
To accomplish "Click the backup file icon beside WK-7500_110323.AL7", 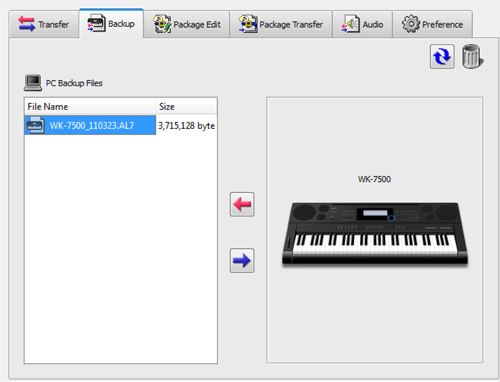I will click(35, 125).
